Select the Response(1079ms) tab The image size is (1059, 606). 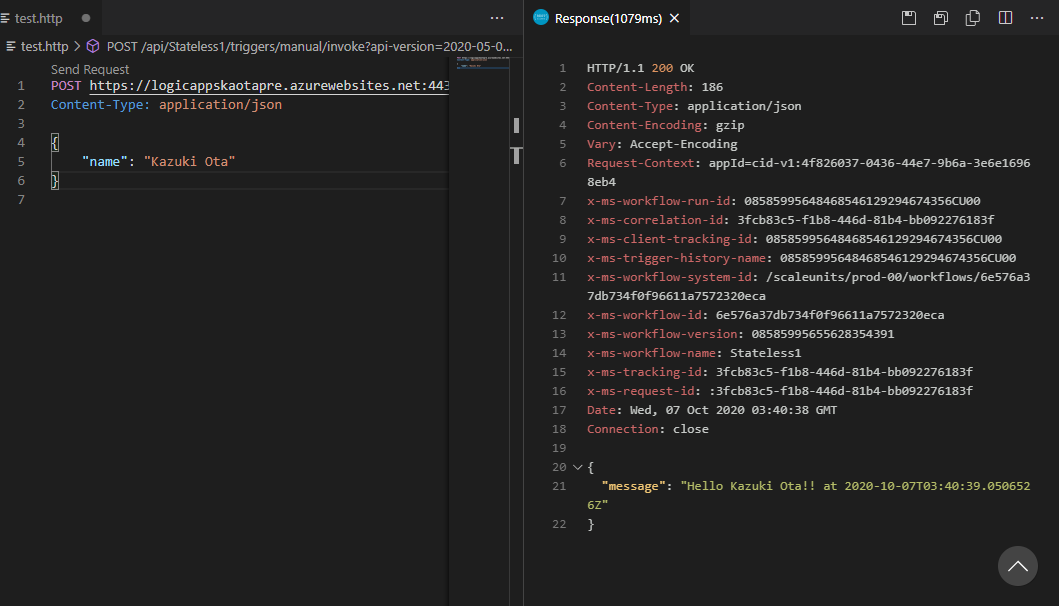coord(608,18)
